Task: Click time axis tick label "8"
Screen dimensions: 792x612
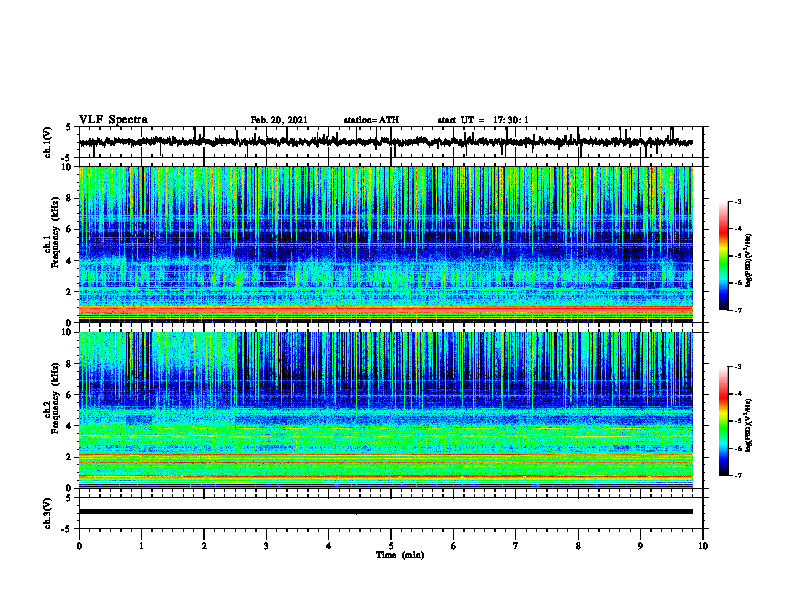Action: 578,546
